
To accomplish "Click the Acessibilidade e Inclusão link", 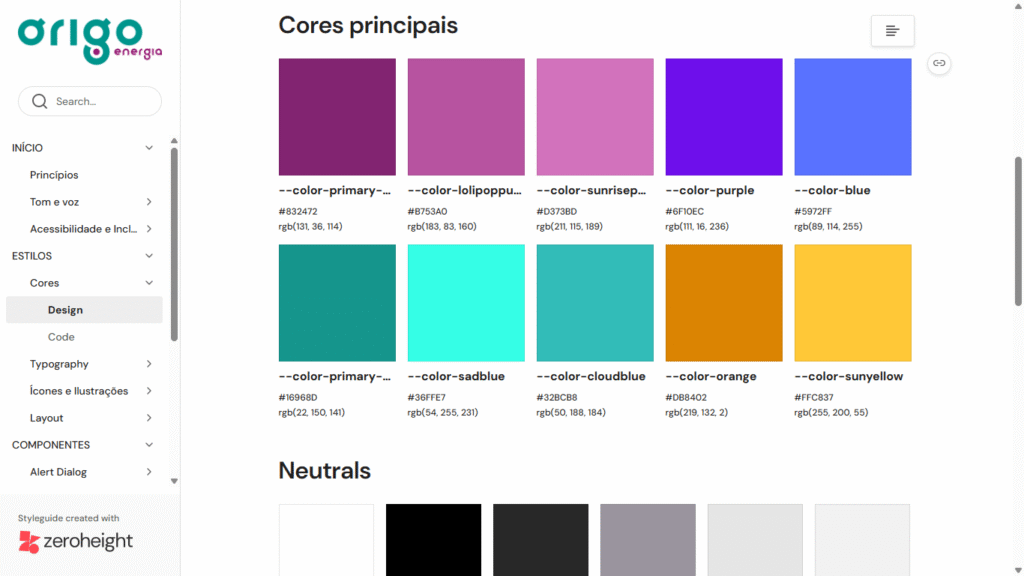I will pyautogui.click(x=83, y=229).
